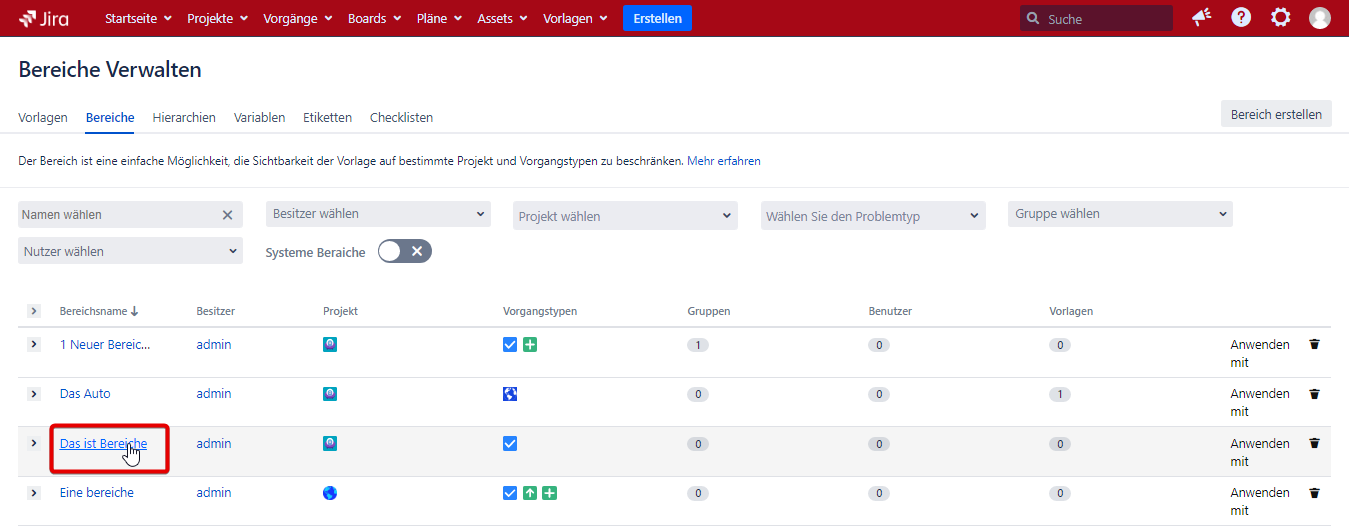Open the 'Gruppe wählen' dropdown

[x=1119, y=214]
